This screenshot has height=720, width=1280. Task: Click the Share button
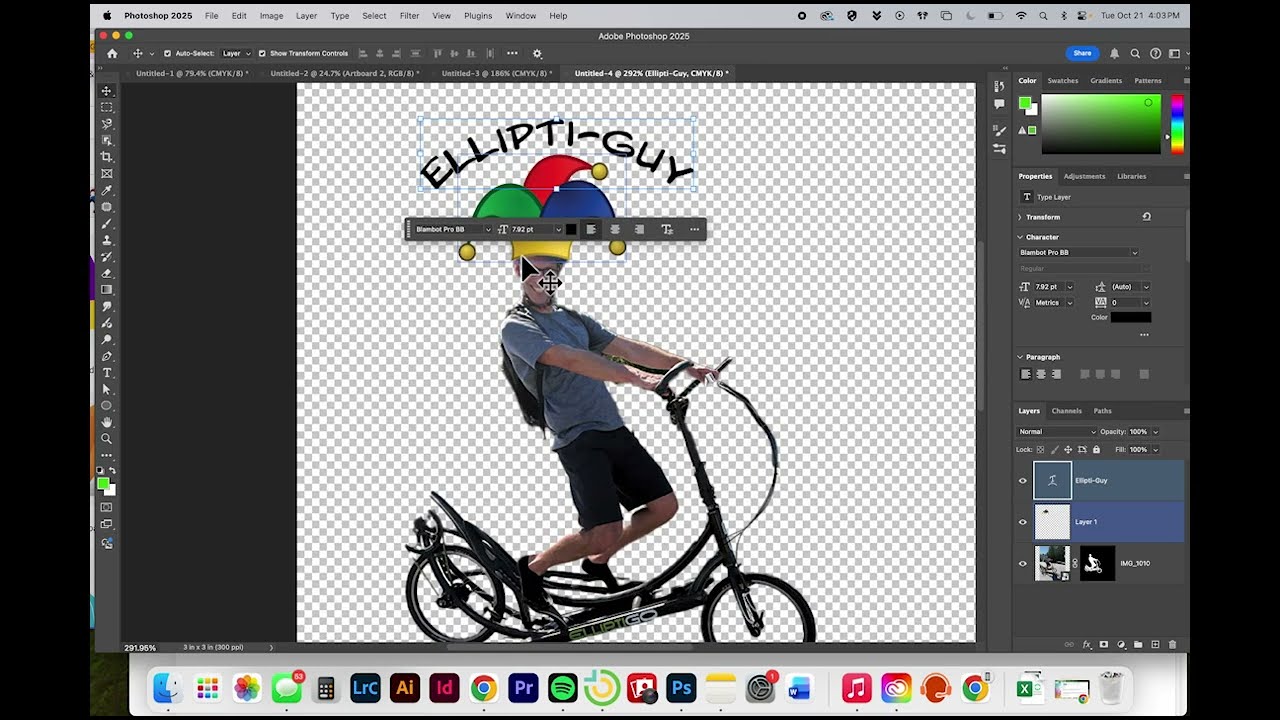(1082, 53)
